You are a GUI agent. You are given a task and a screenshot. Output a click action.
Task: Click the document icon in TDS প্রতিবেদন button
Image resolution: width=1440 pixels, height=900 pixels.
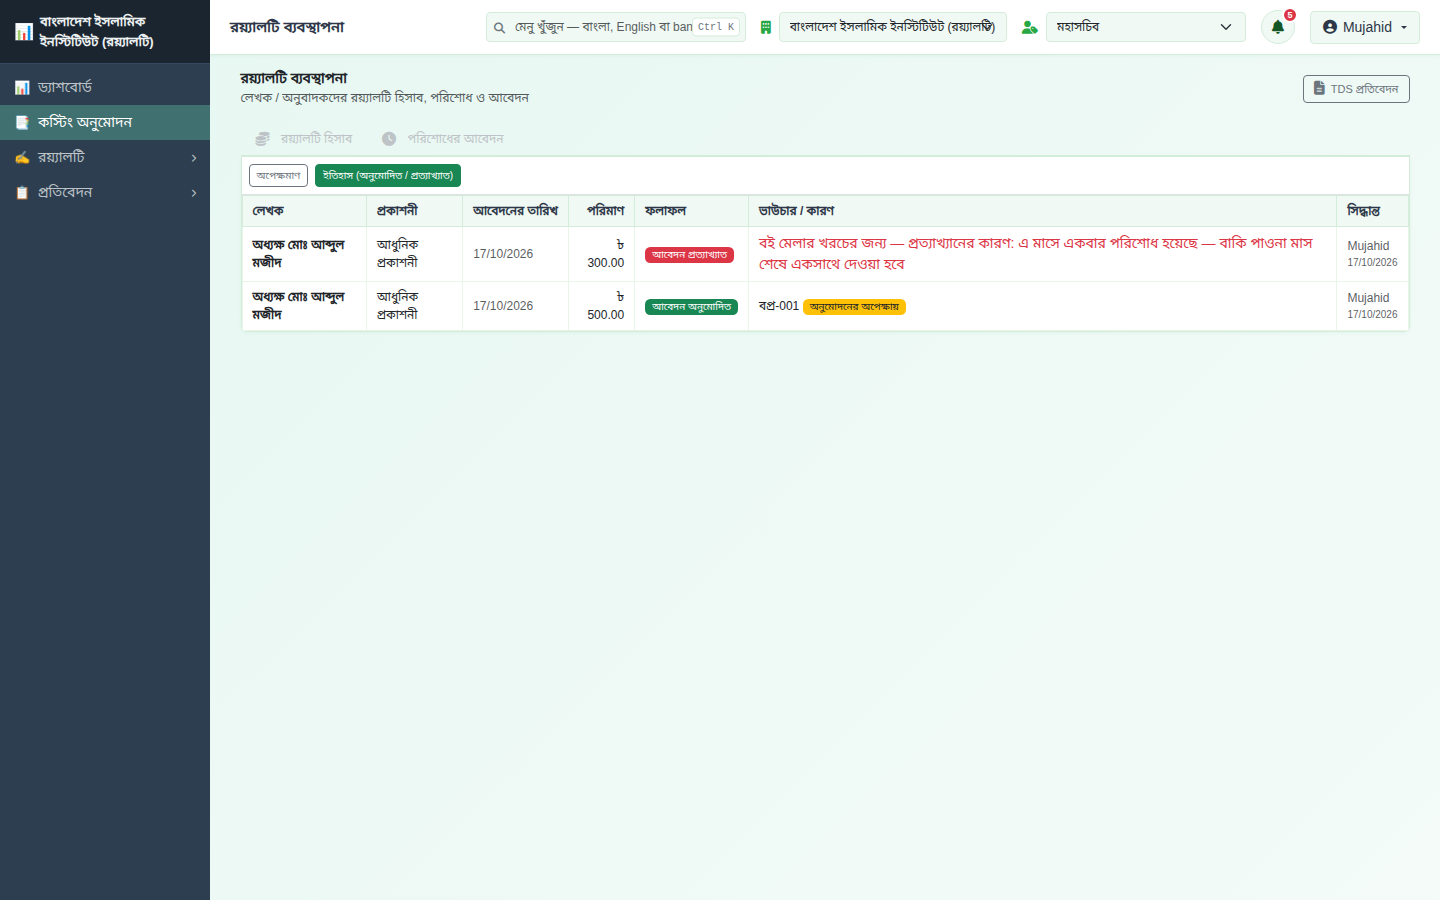(1319, 89)
